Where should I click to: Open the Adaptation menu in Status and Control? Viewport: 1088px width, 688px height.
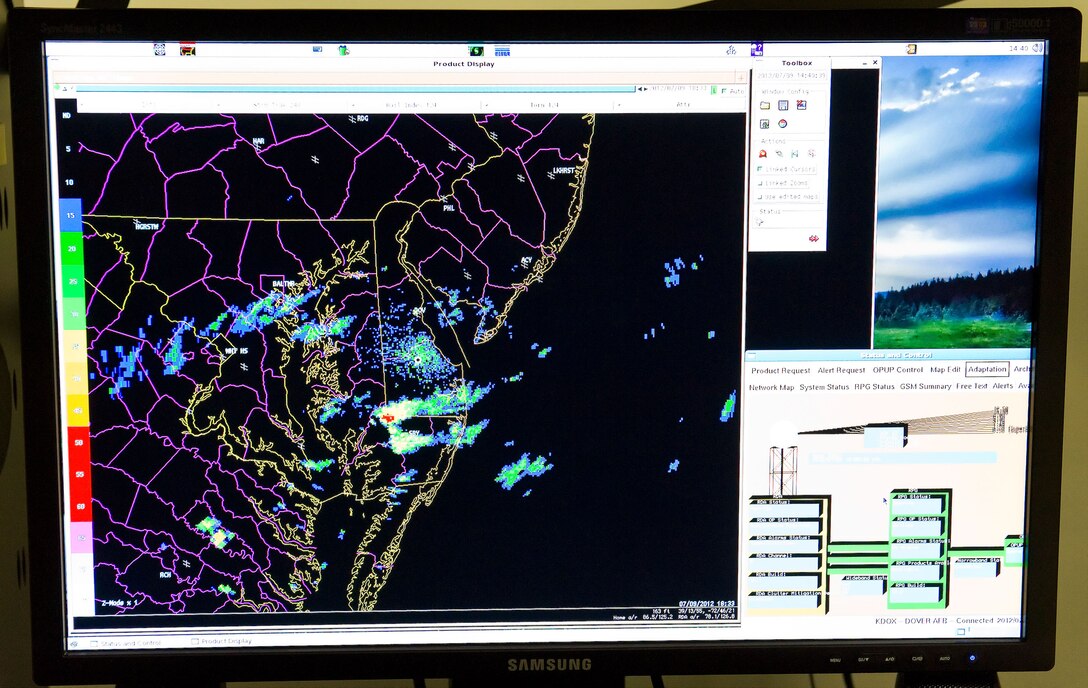pyautogui.click(x=987, y=369)
